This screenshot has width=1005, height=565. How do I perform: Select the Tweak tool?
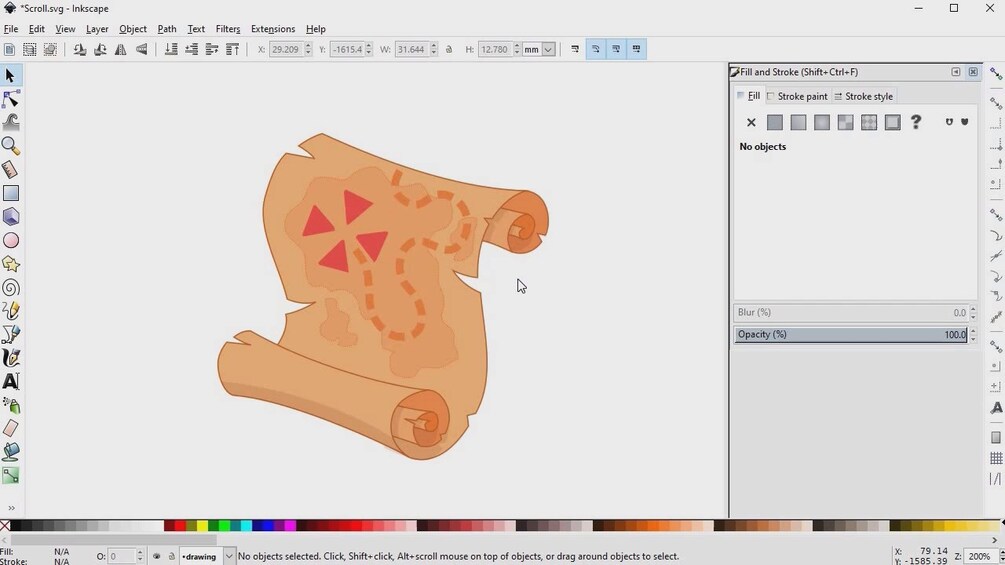point(10,122)
